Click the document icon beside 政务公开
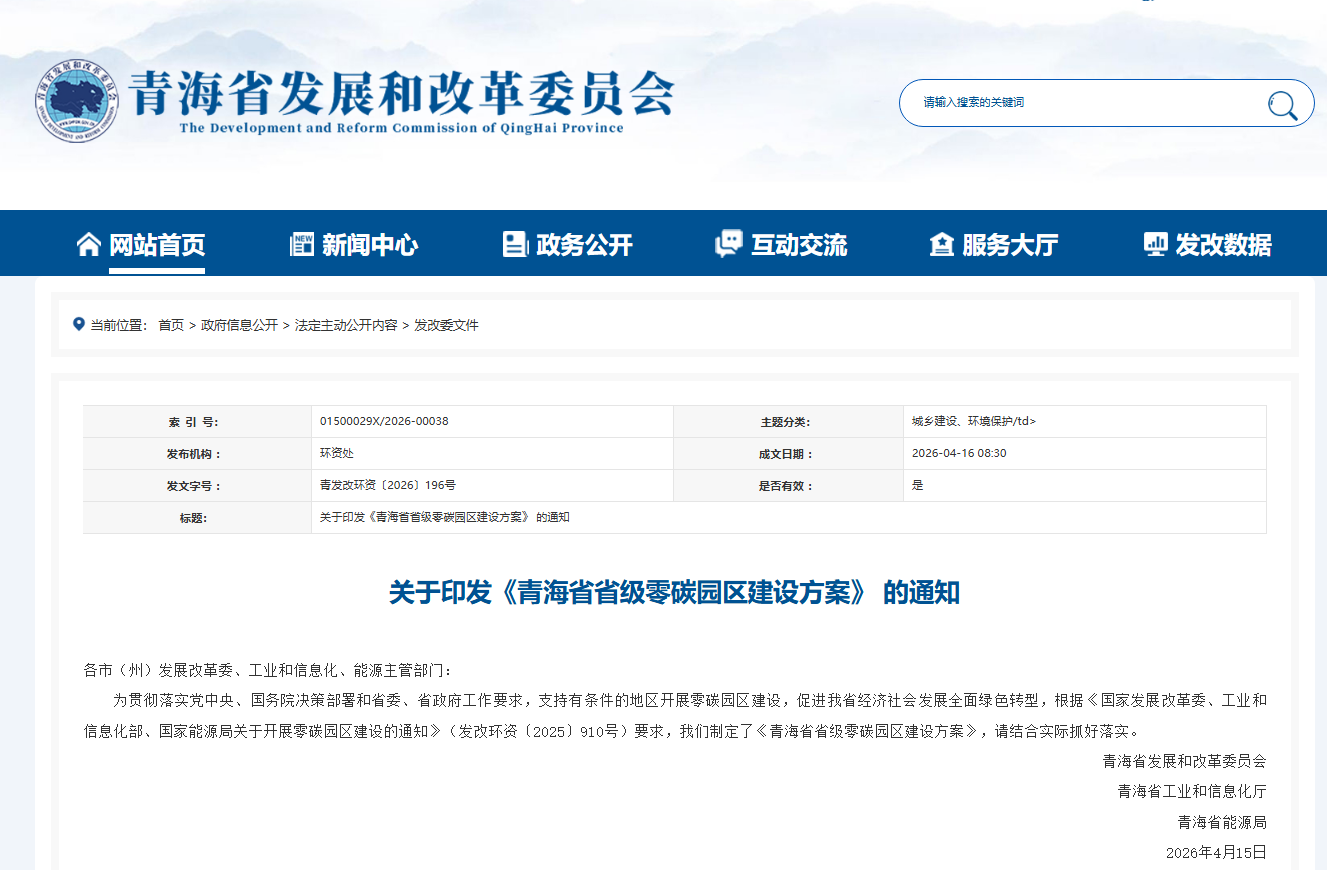 point(515,244)
